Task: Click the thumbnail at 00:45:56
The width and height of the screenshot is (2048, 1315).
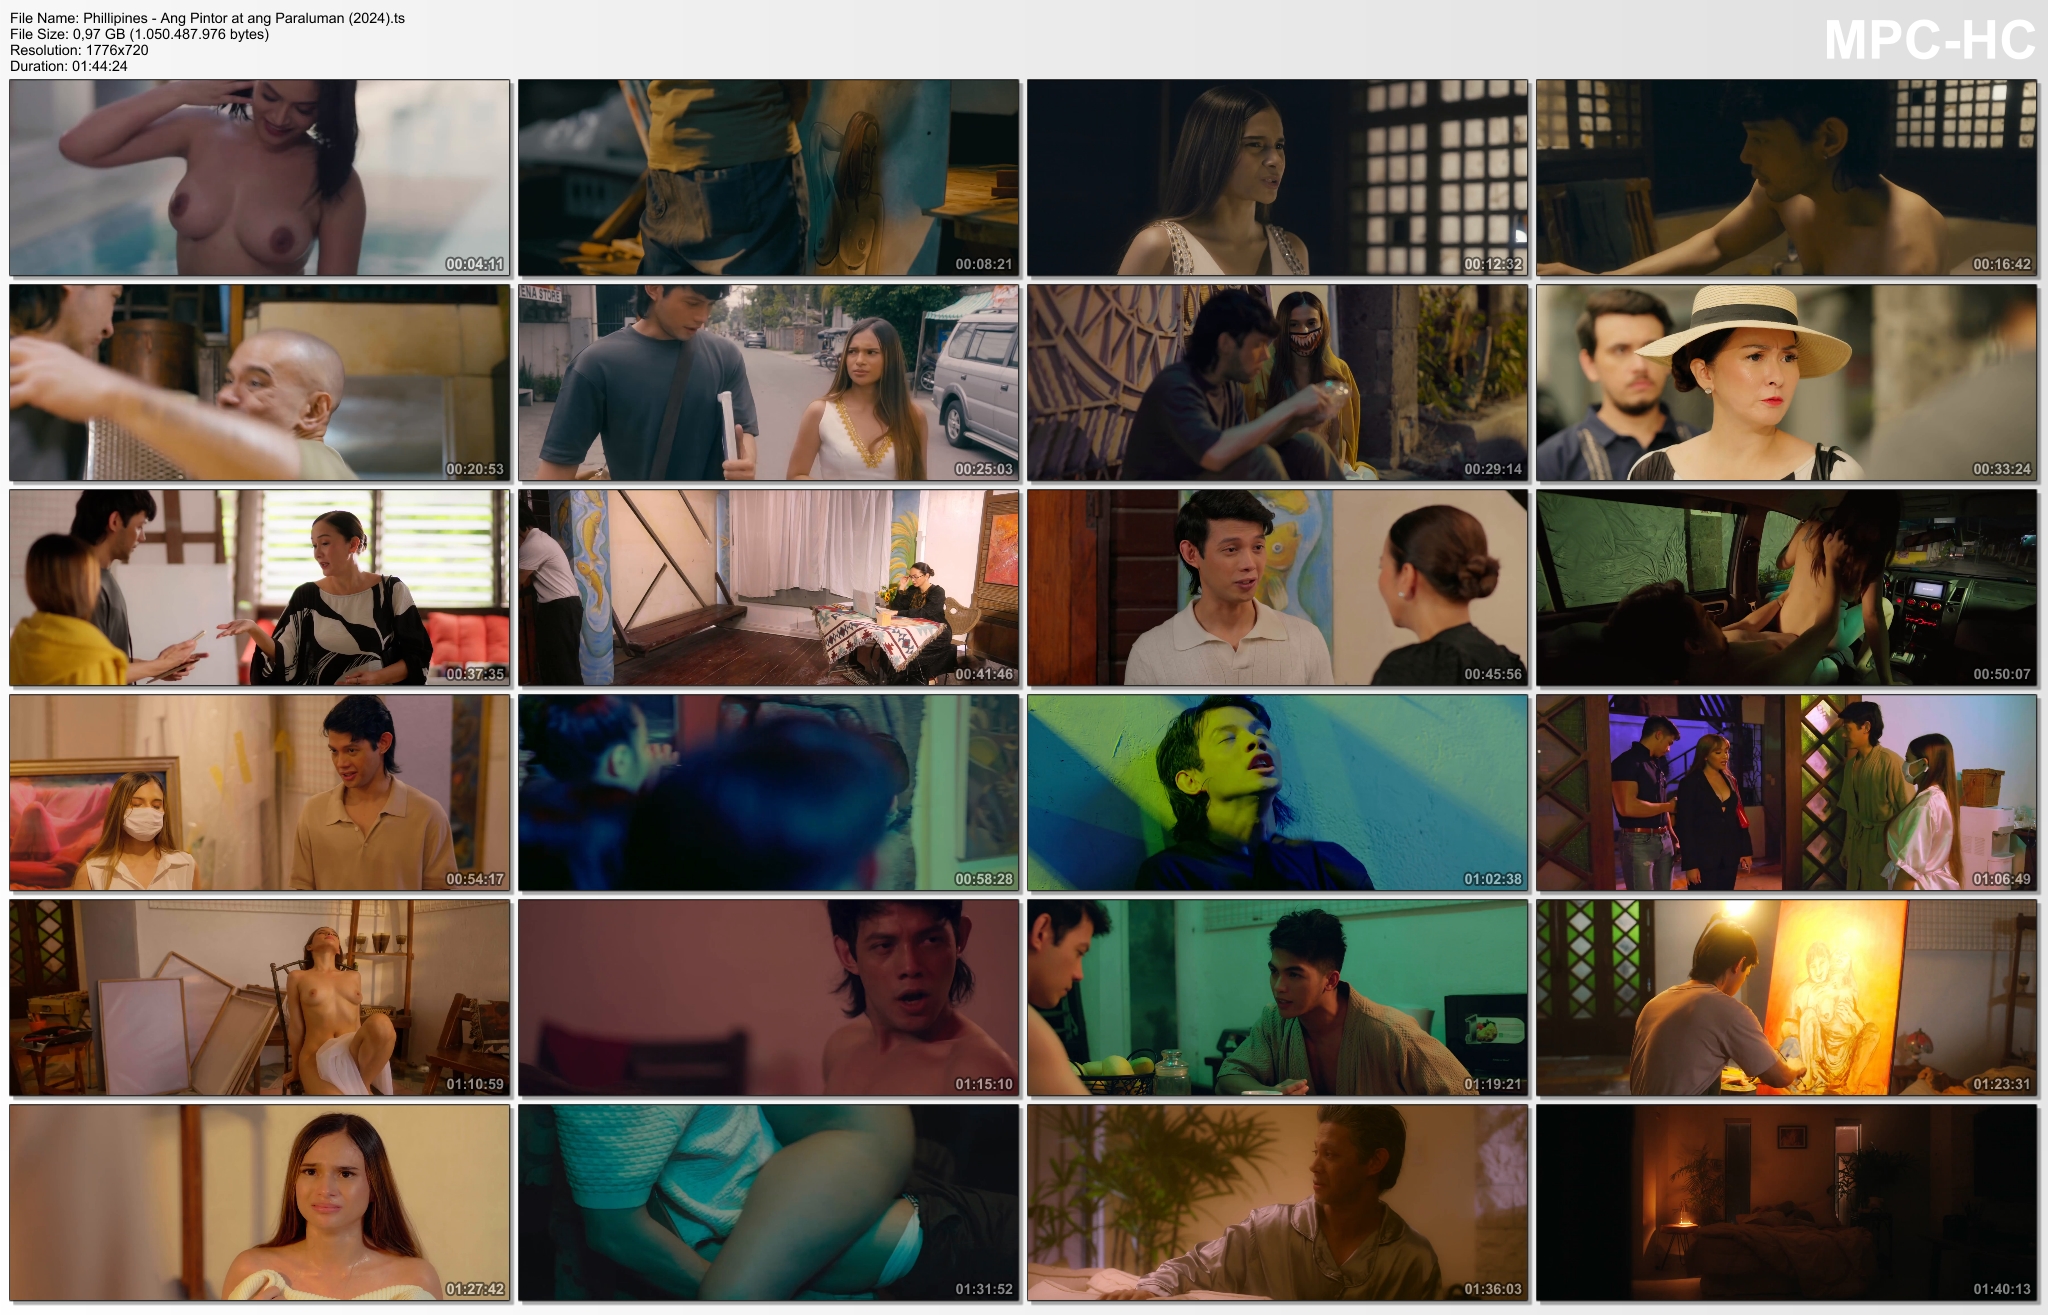Action: (1277, 587)
